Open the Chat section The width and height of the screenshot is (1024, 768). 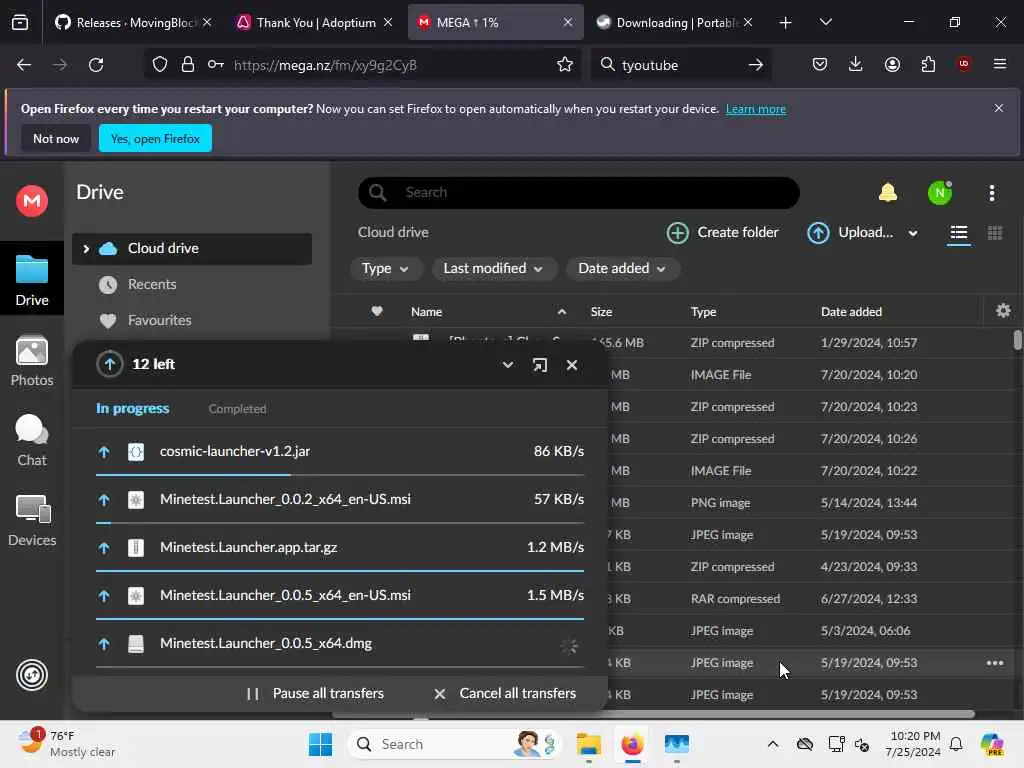click(x=32, y=441)
